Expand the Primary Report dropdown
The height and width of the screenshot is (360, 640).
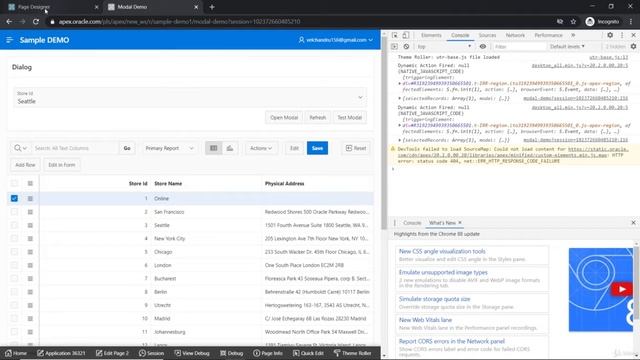click(169, 148)
